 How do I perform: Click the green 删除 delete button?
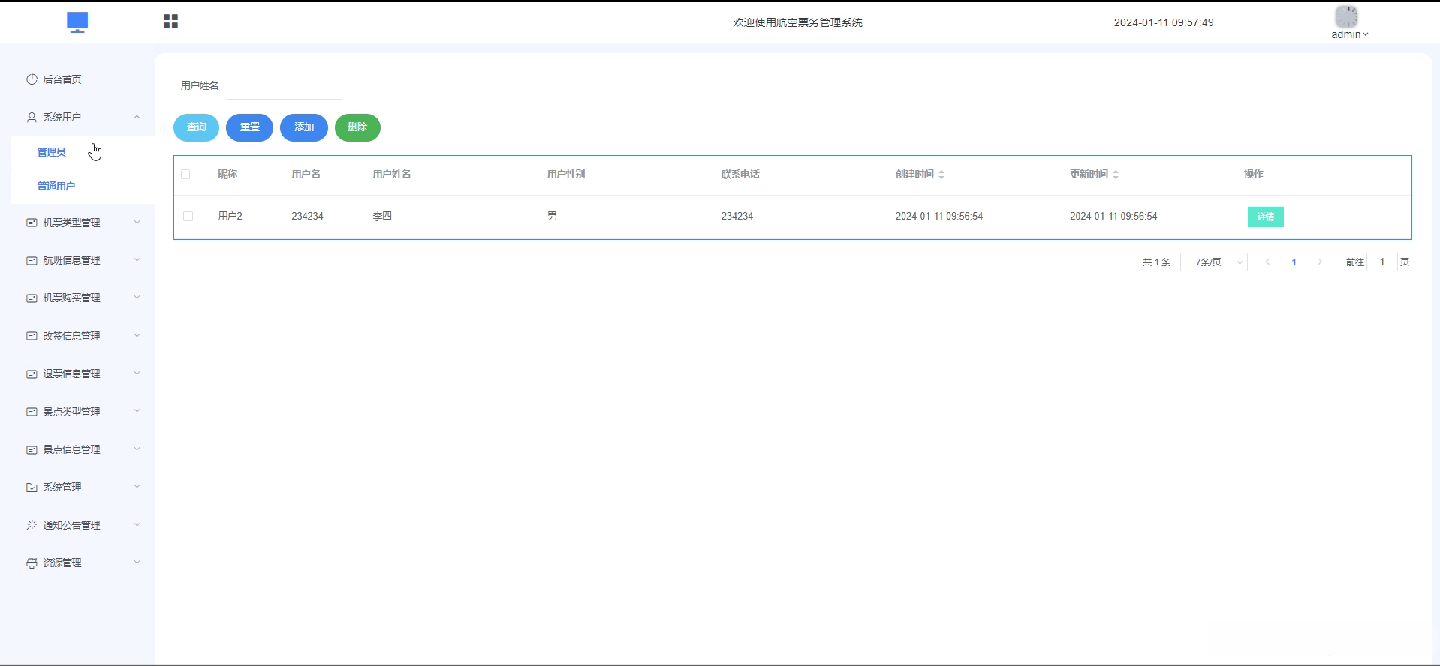pyautogui.click(x=357, y=127)
